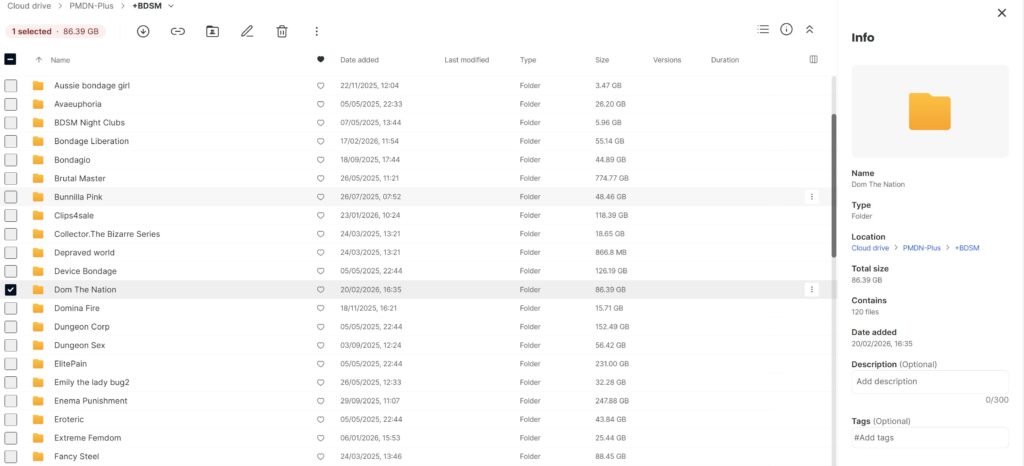The height and width of the screenshot is (466, 1024).
Task: Sort the list by the Date added column
Action: [359, 60]
